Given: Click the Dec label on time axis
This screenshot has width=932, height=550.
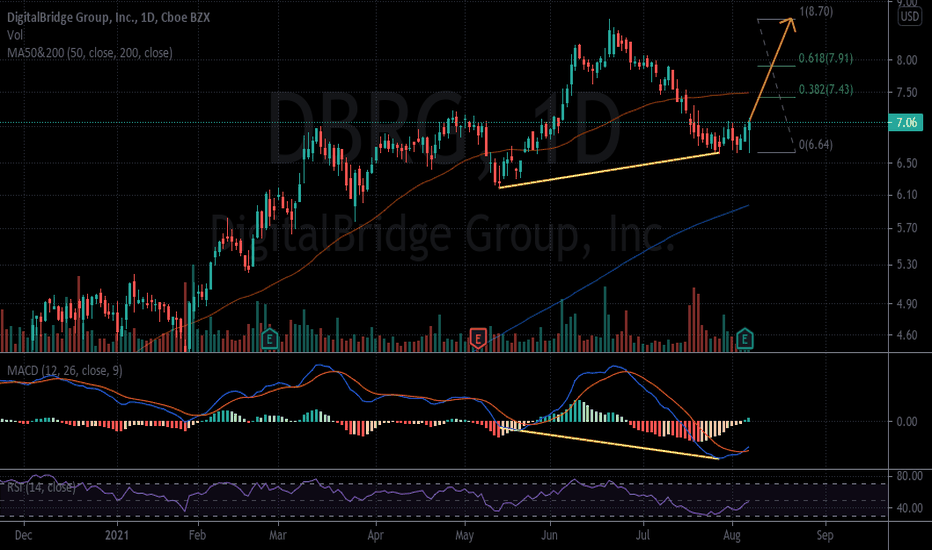Looking at the screenshot, I should click(23, 535).
